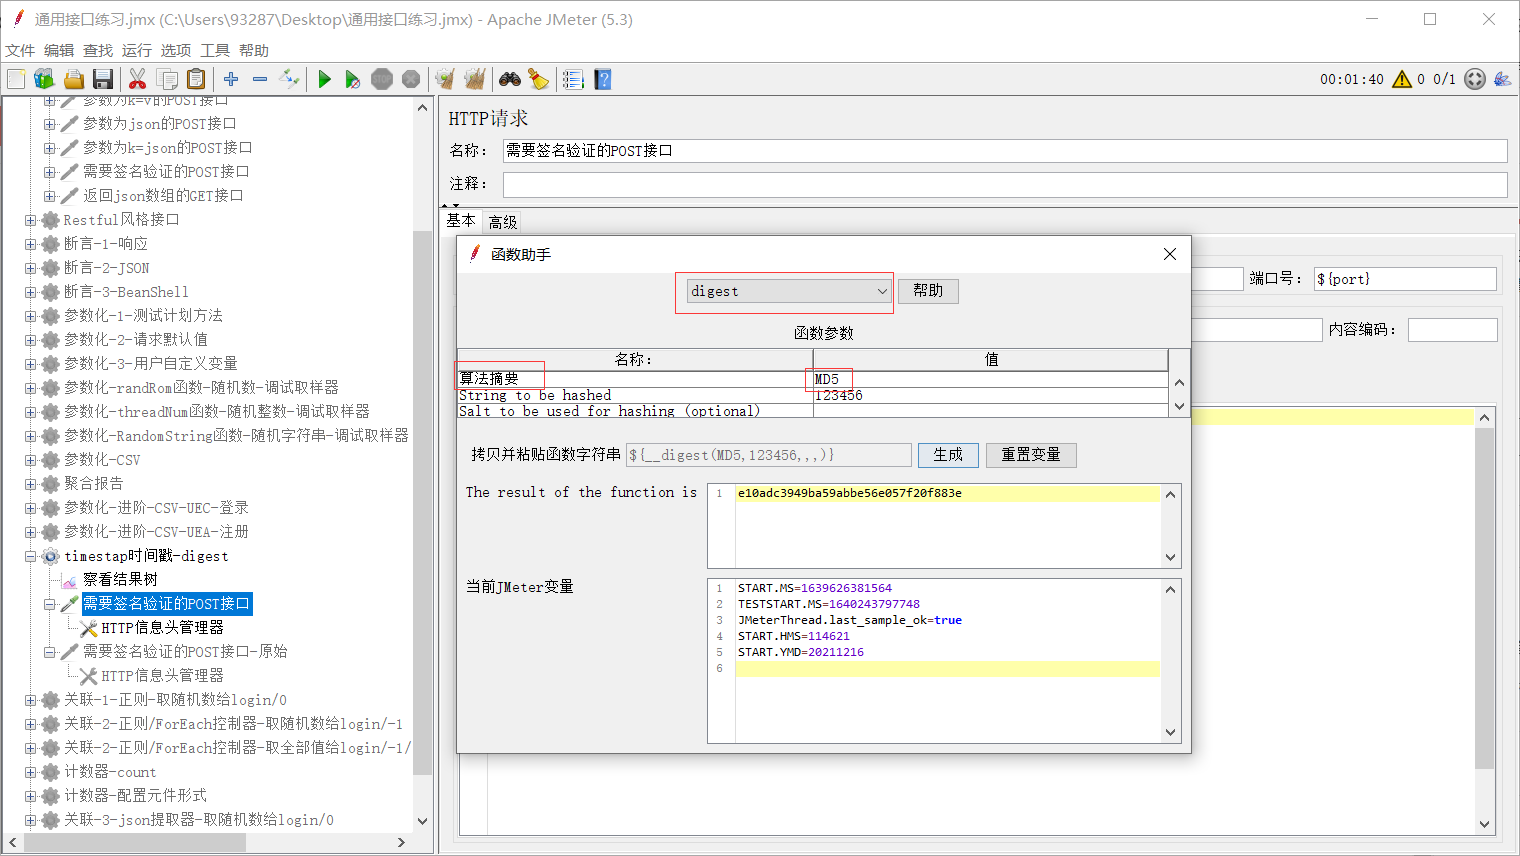Open the 运行 menu

137,50
